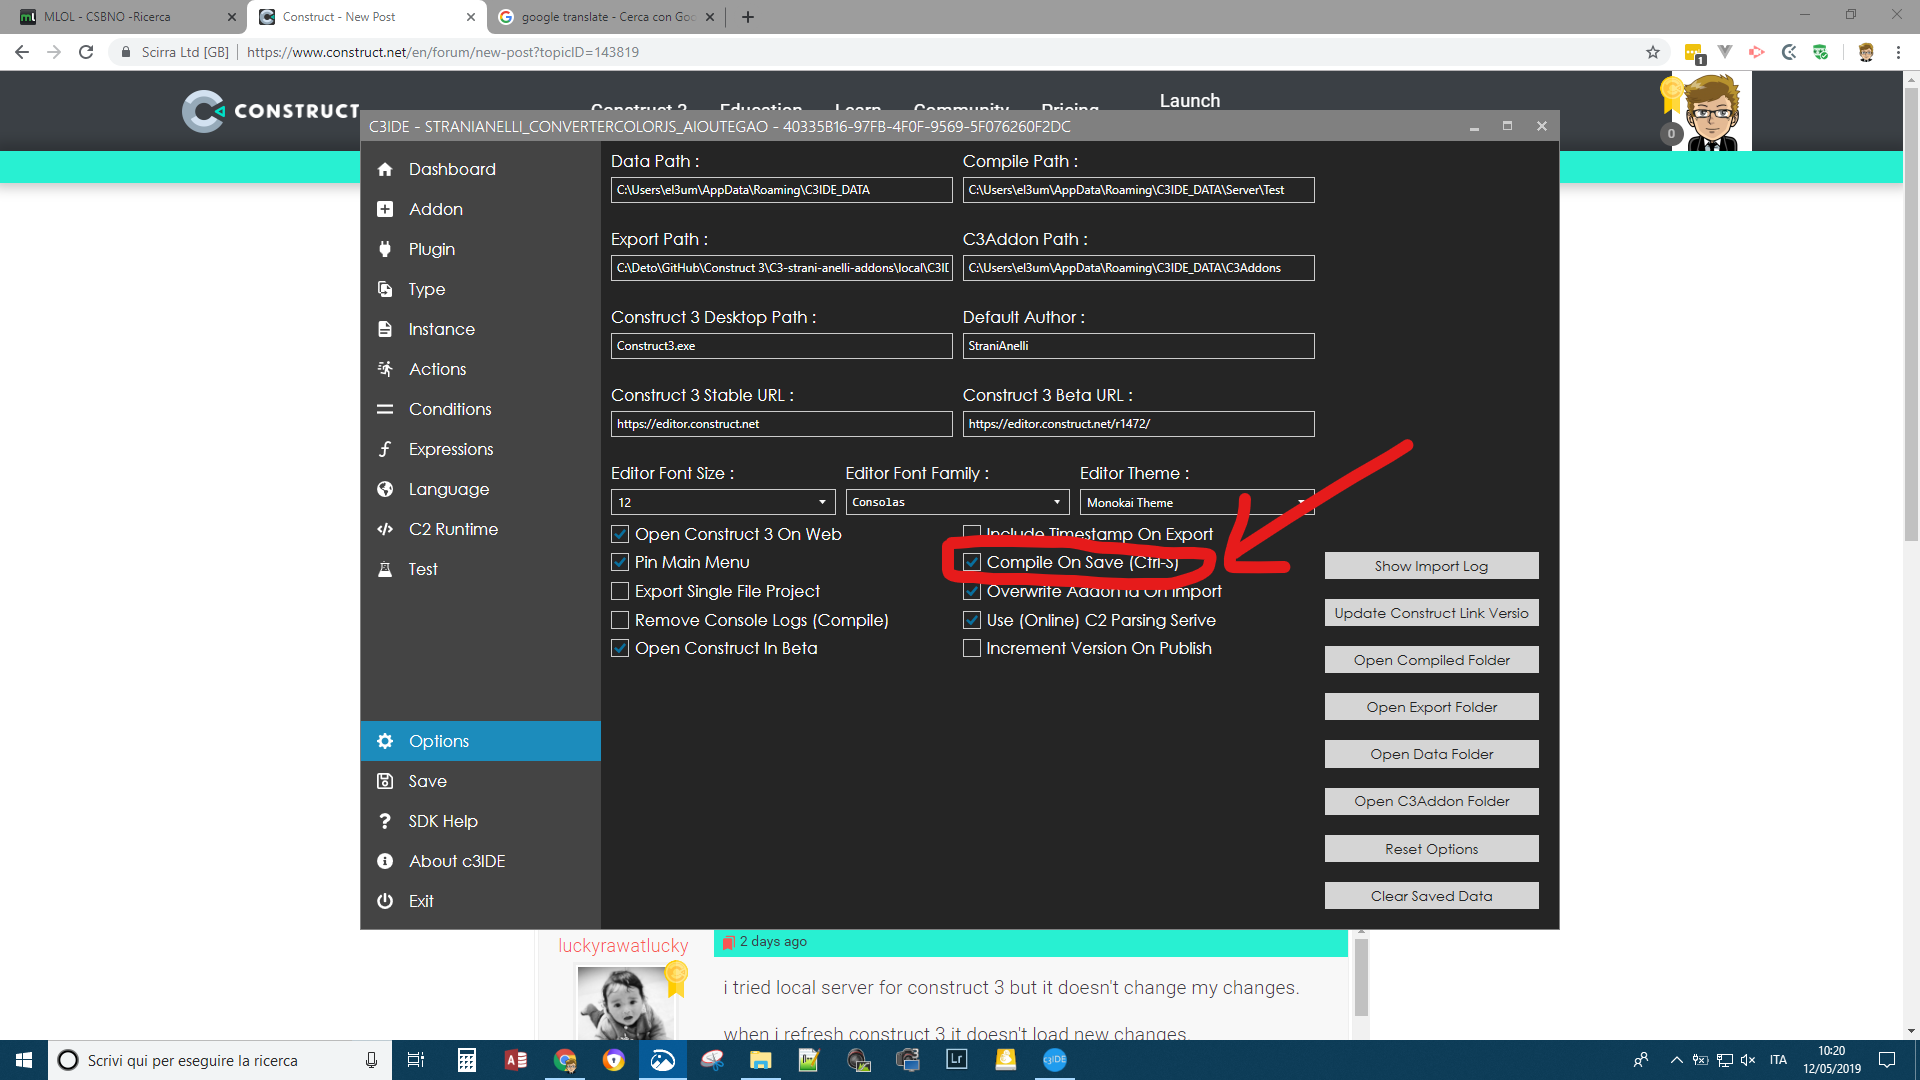Open File Explorer on the taskbar
The width and height of the screenshot is (1920, 1080).
click(761, 1060)
